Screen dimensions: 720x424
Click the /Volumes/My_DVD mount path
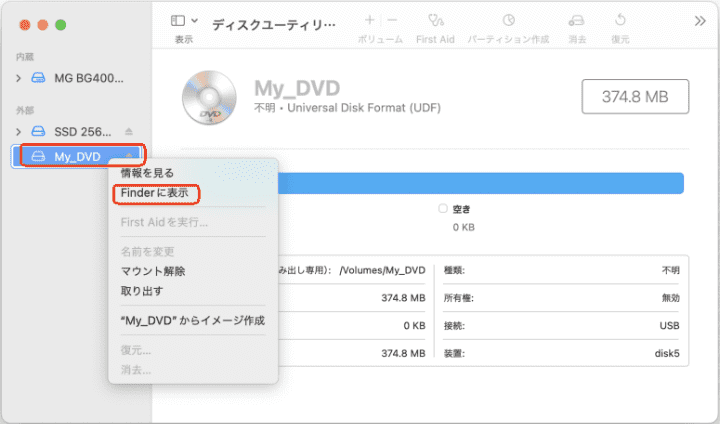382,271
